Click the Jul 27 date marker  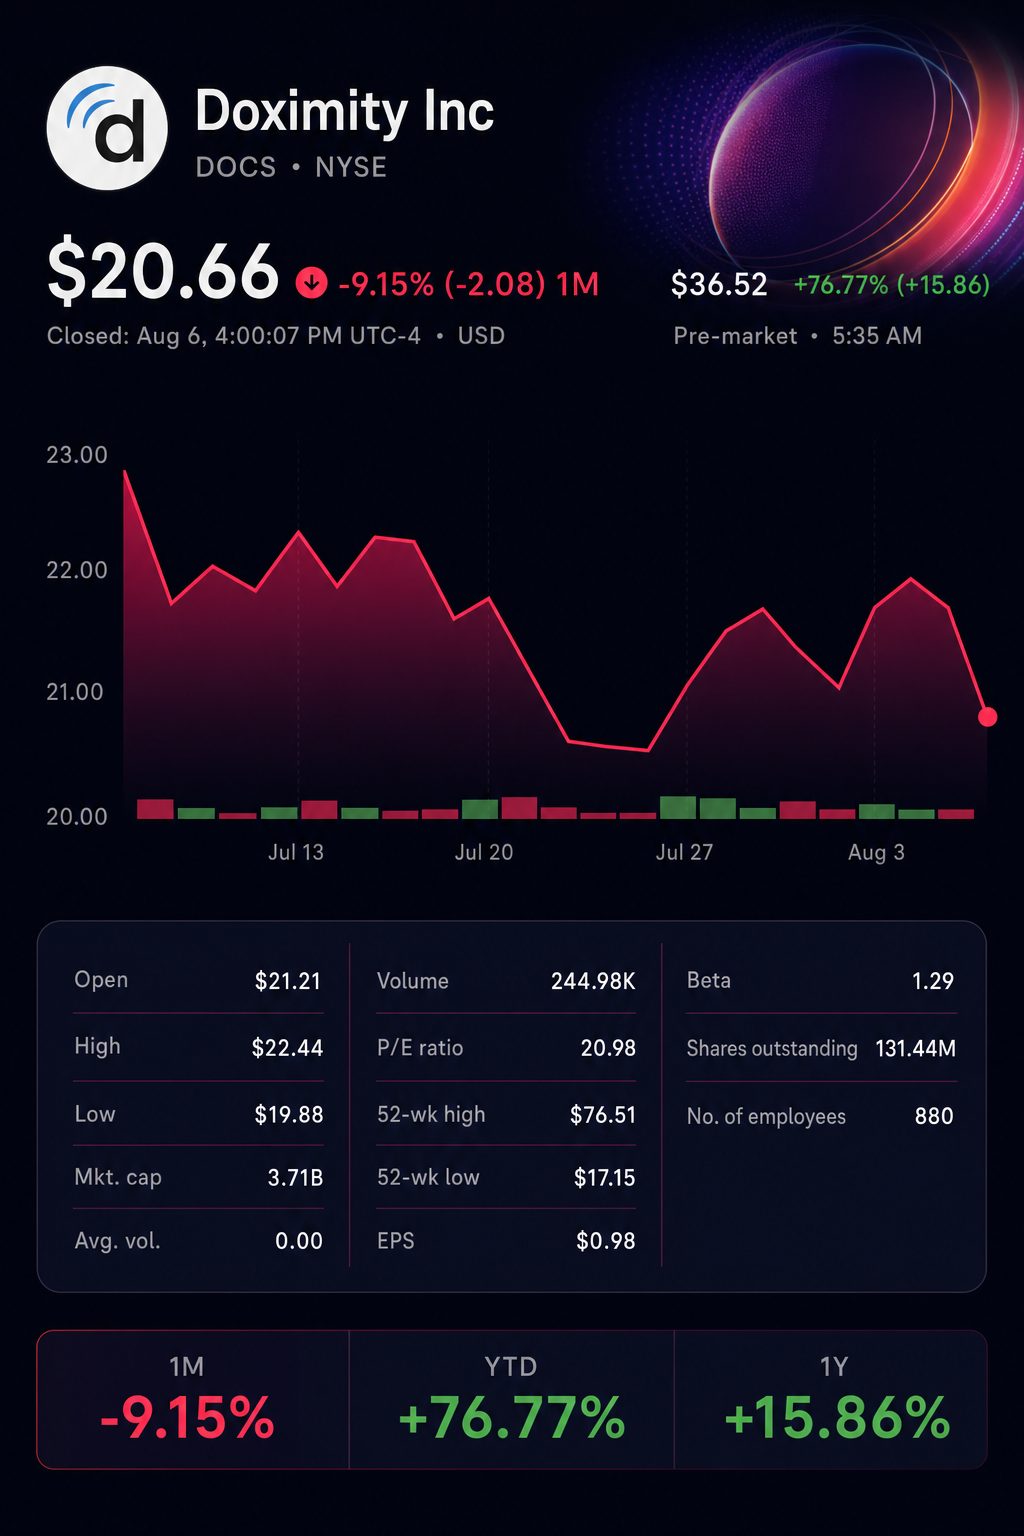[684, 852]
